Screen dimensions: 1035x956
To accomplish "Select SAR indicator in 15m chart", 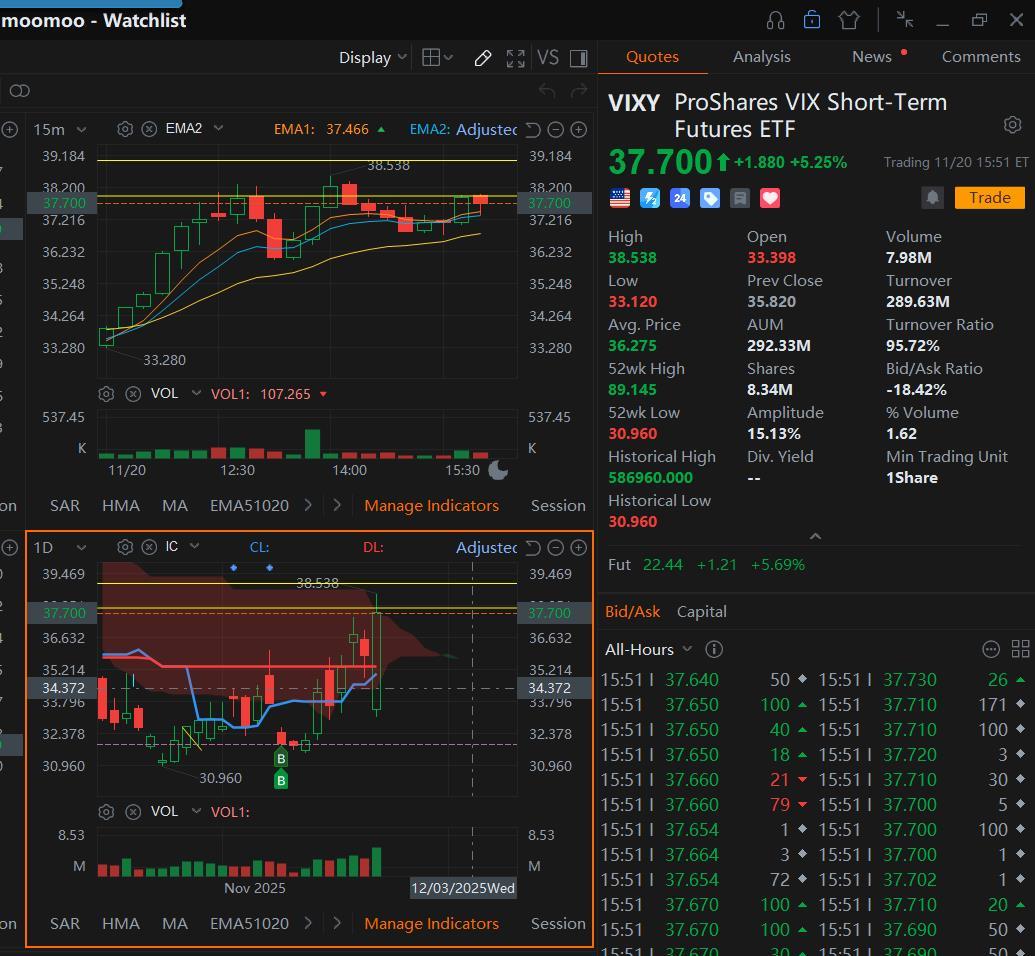I will 65,506.
